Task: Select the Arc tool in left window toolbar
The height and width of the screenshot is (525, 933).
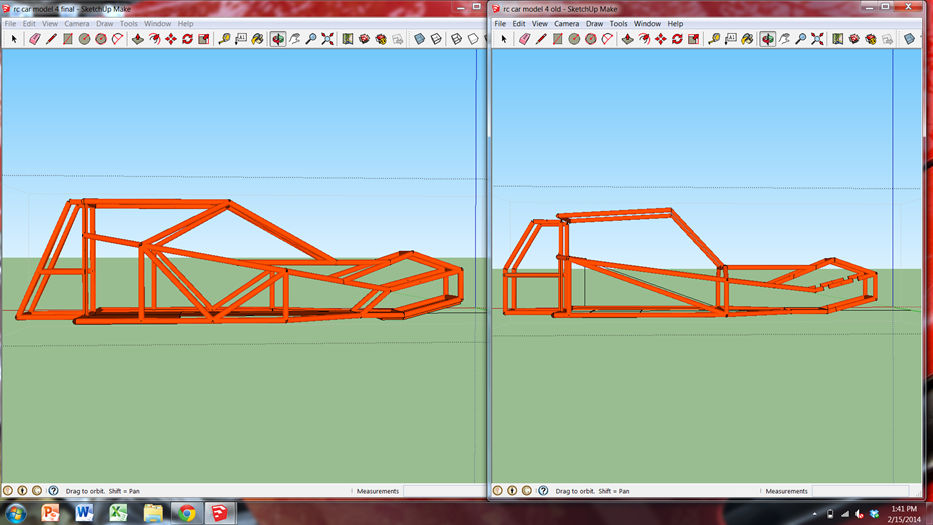Action: pos(118,39)
